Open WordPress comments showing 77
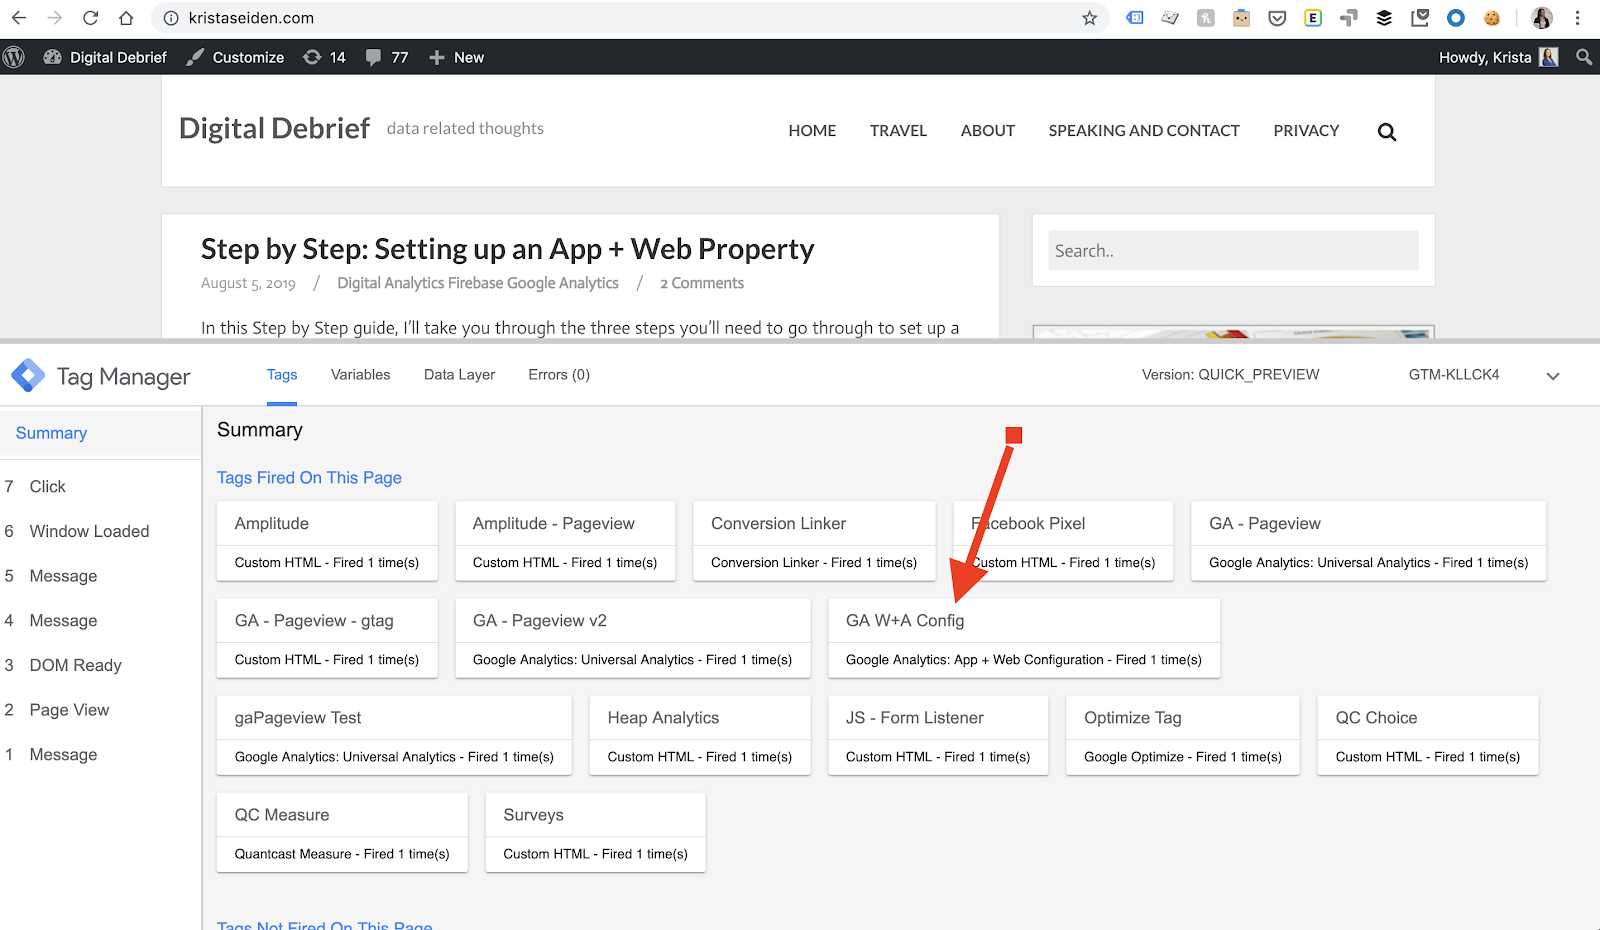The image size is (1600, 930). [387, 57]
